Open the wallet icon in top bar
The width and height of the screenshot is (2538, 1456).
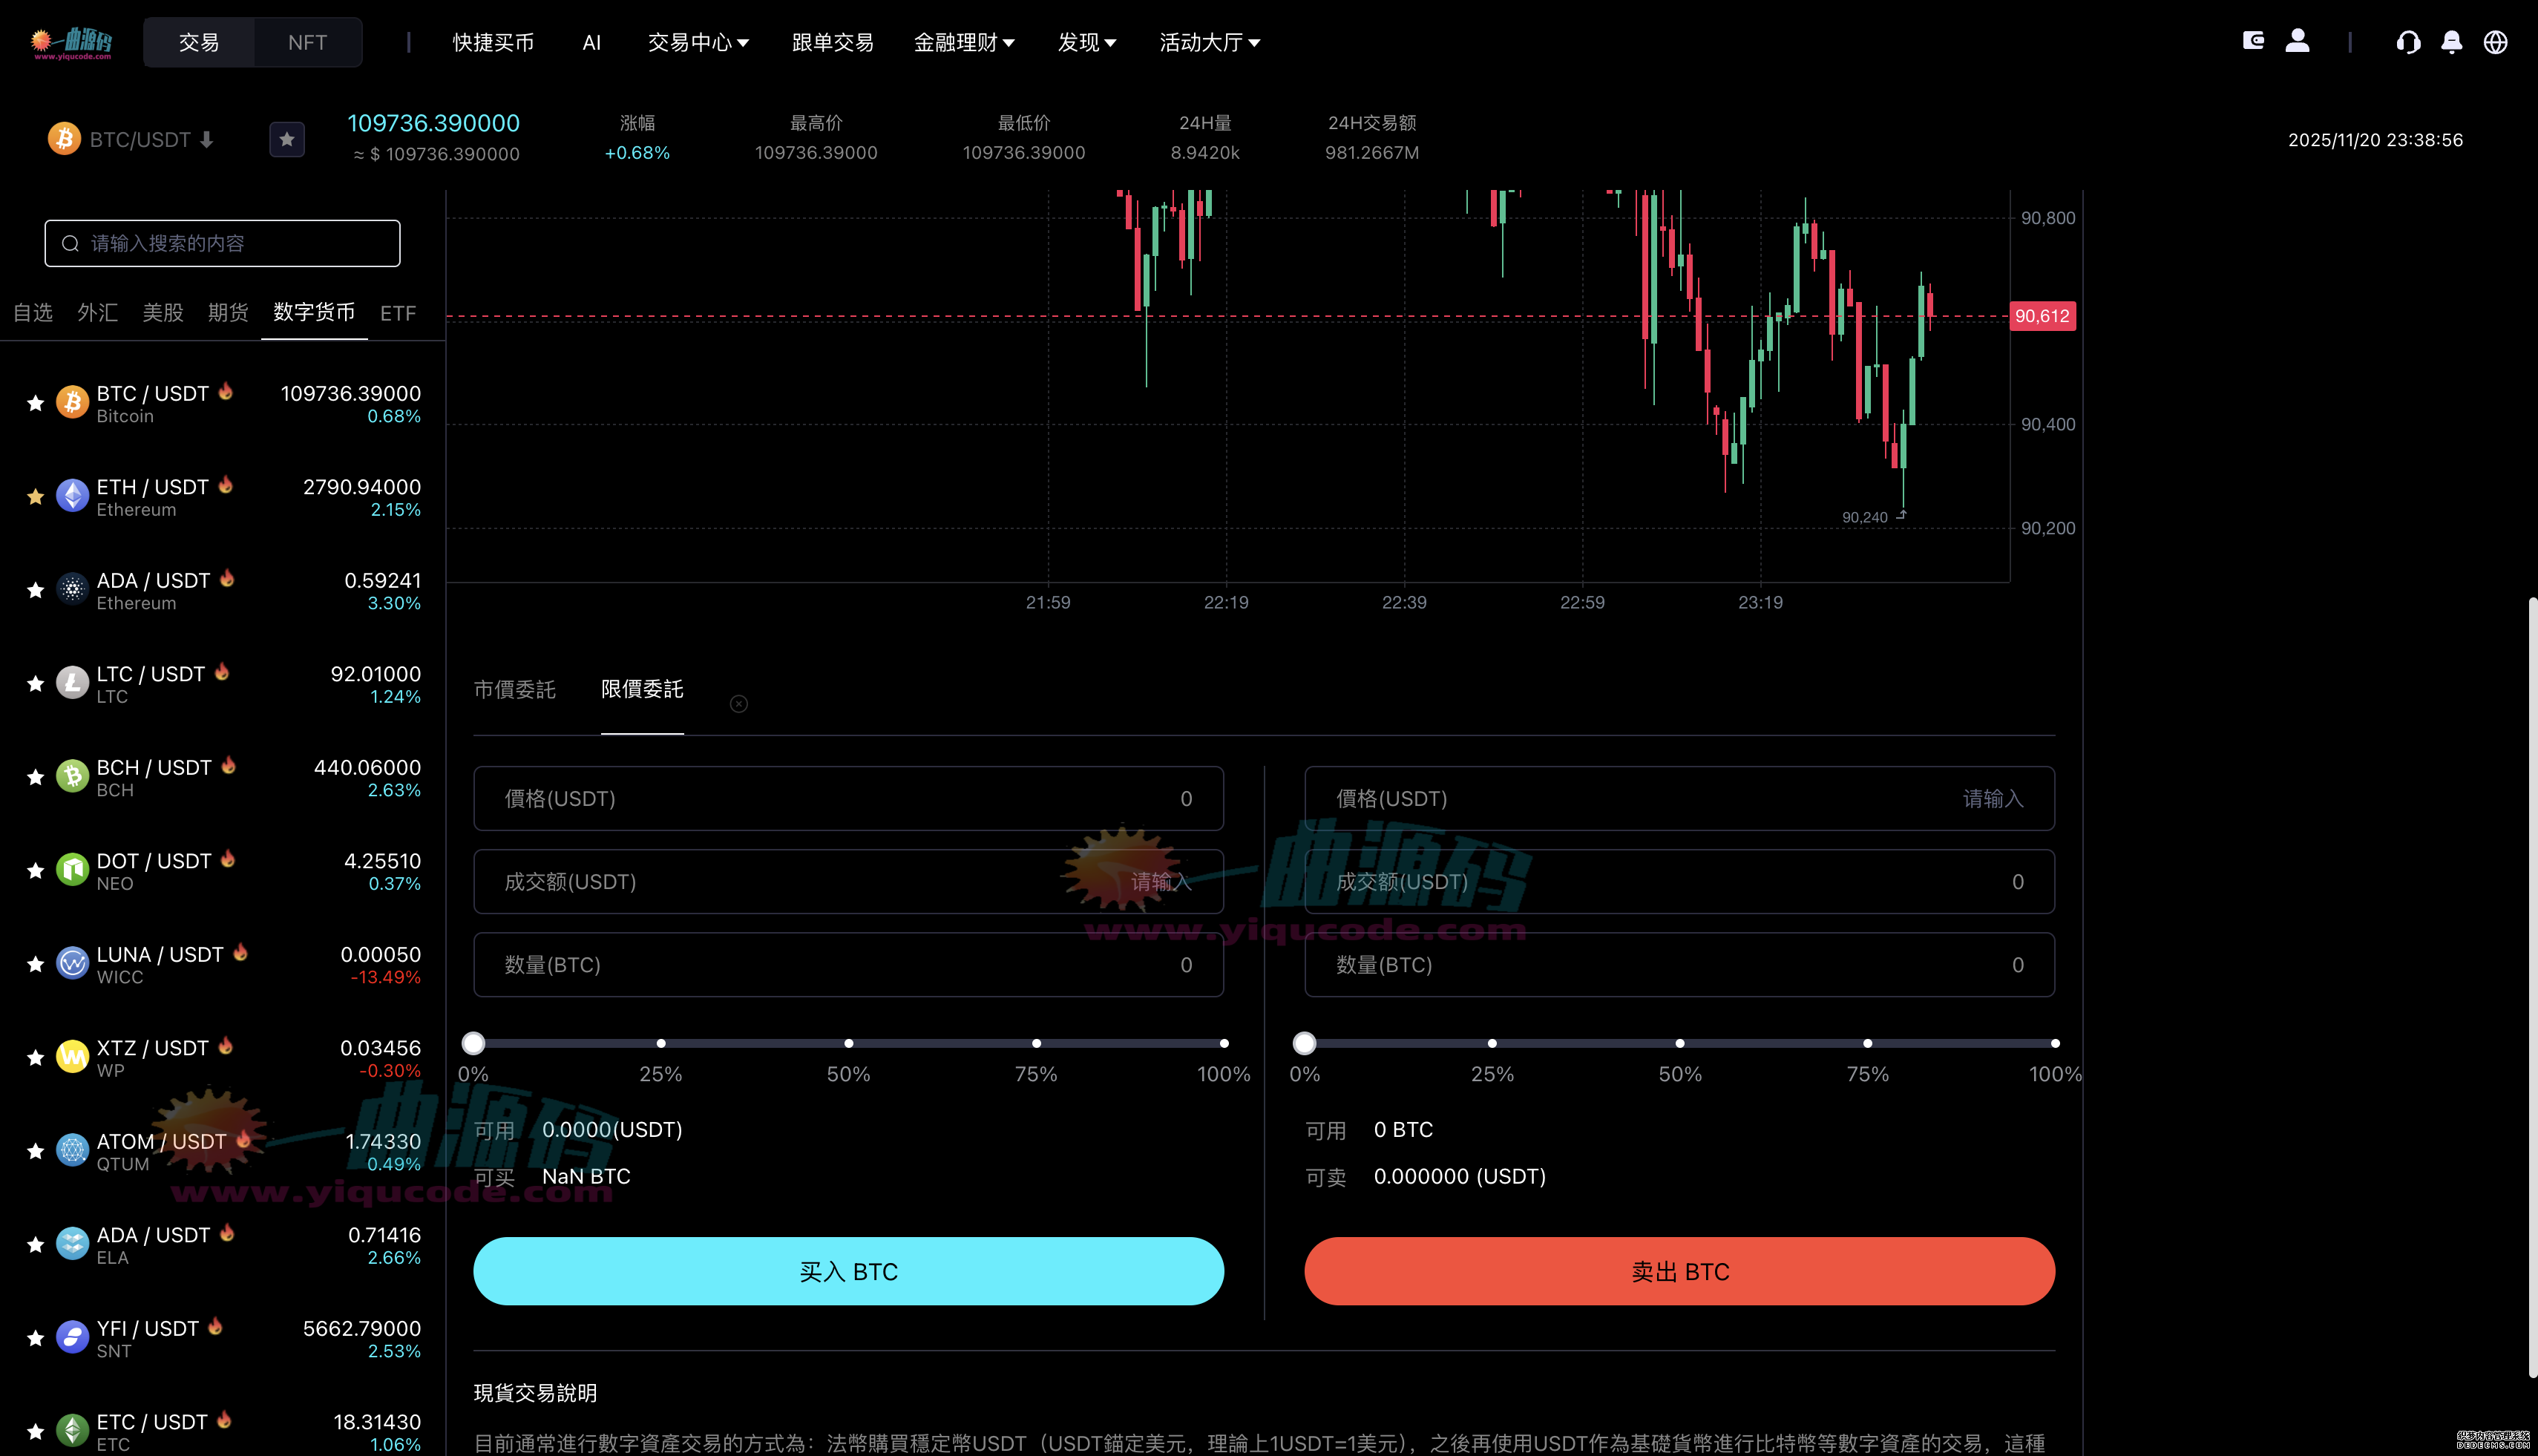[x=2254, y=42]
